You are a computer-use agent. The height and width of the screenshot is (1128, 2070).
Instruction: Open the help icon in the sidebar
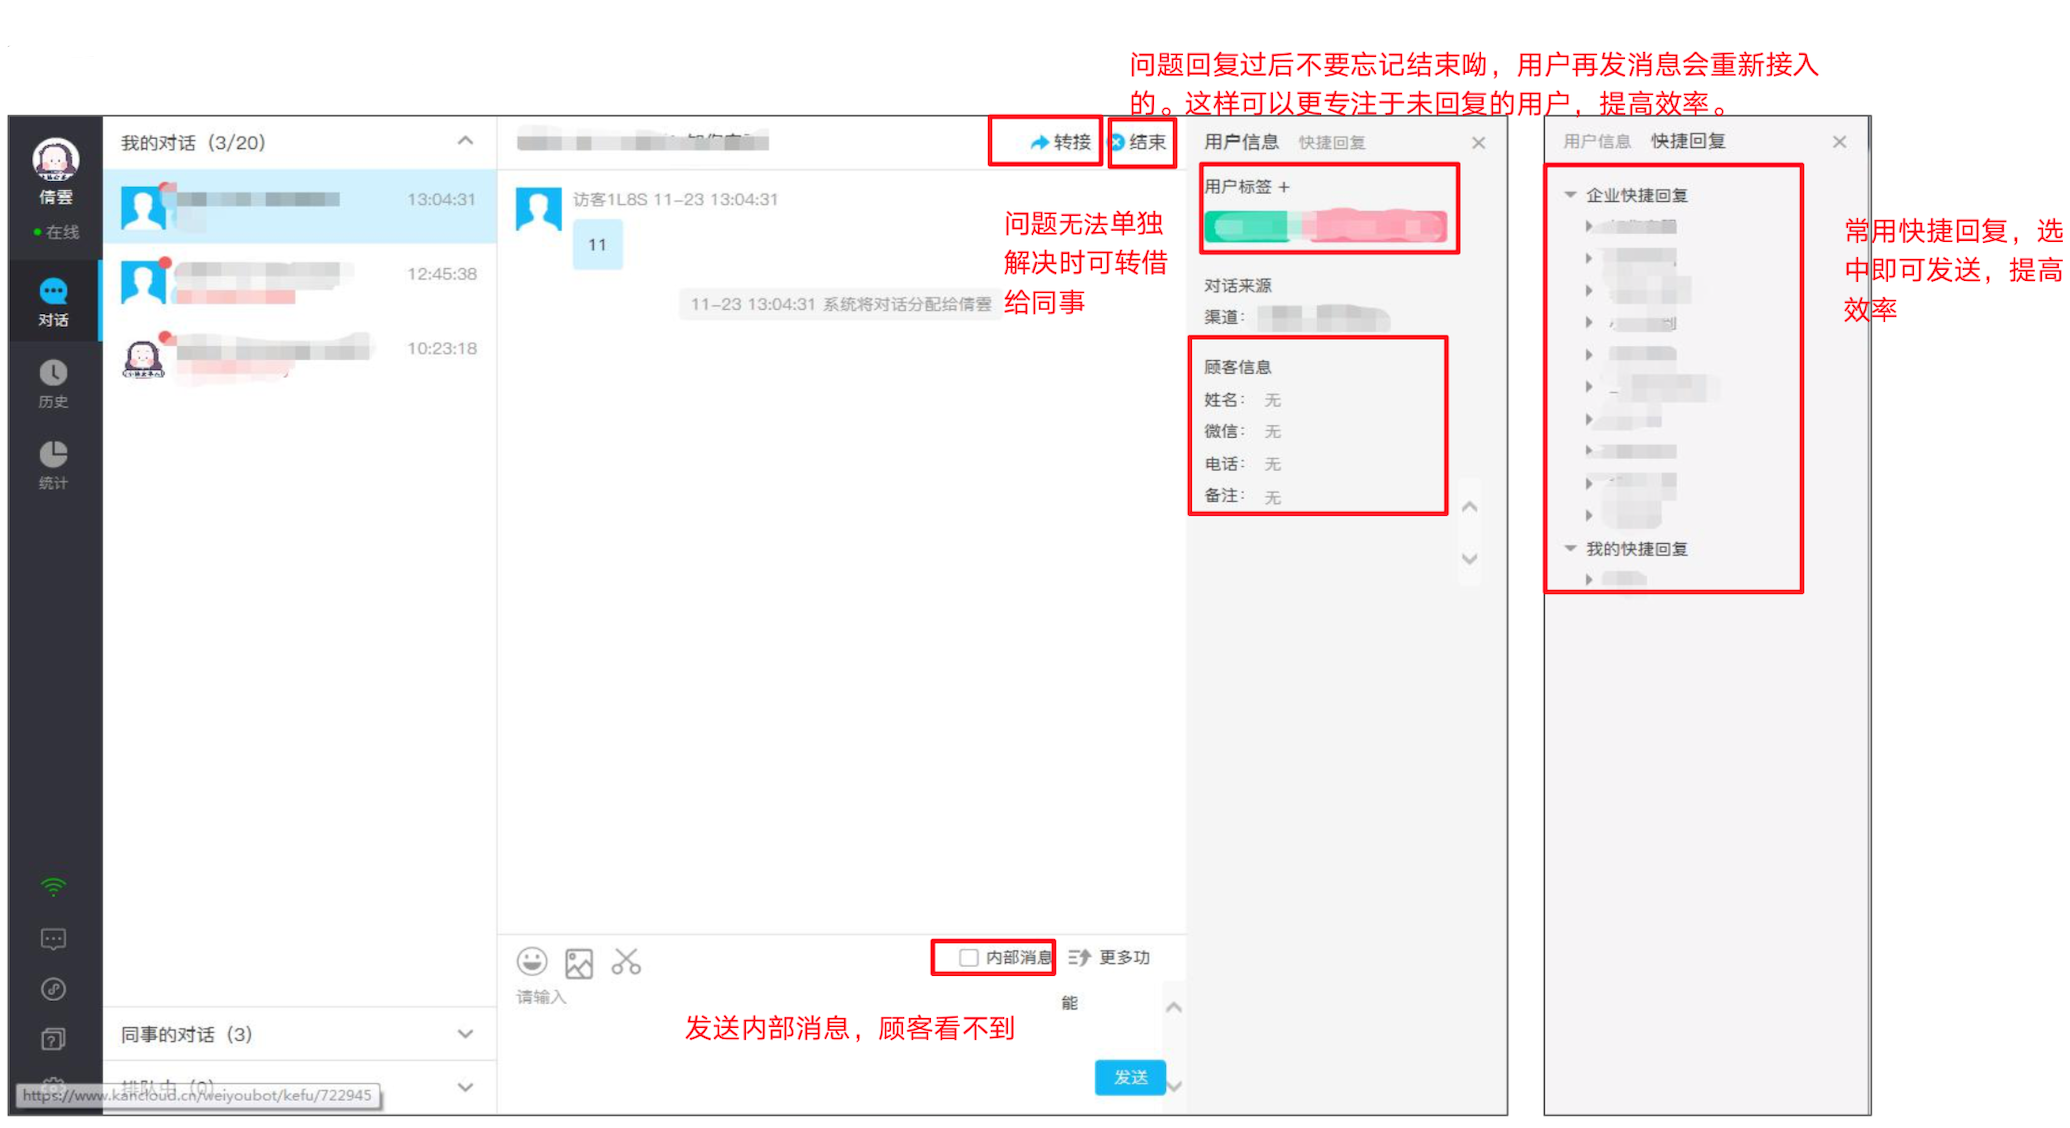[x=54, y=1038]
